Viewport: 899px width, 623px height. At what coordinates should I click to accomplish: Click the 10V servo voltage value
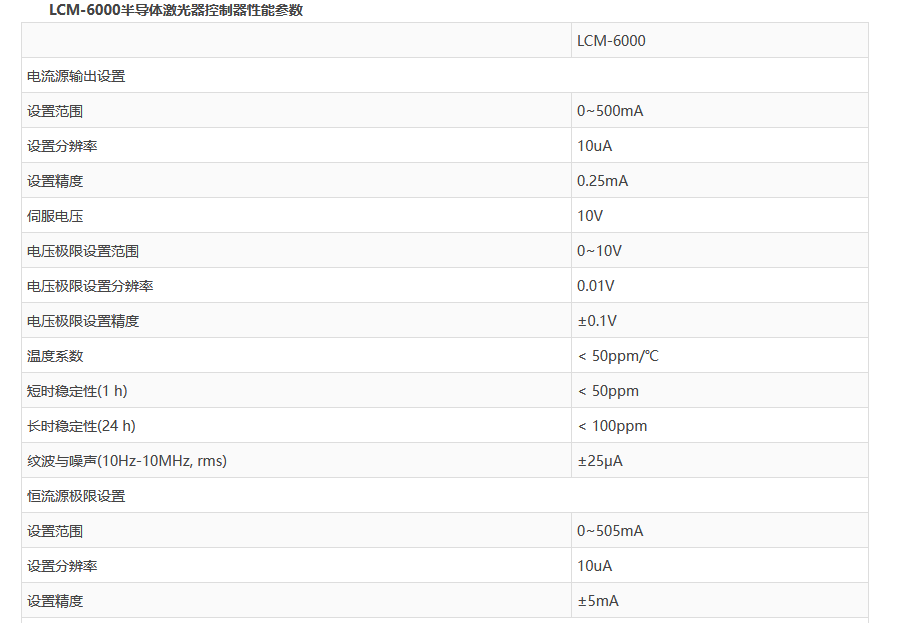pyautogui.click(x=590, y=216)
